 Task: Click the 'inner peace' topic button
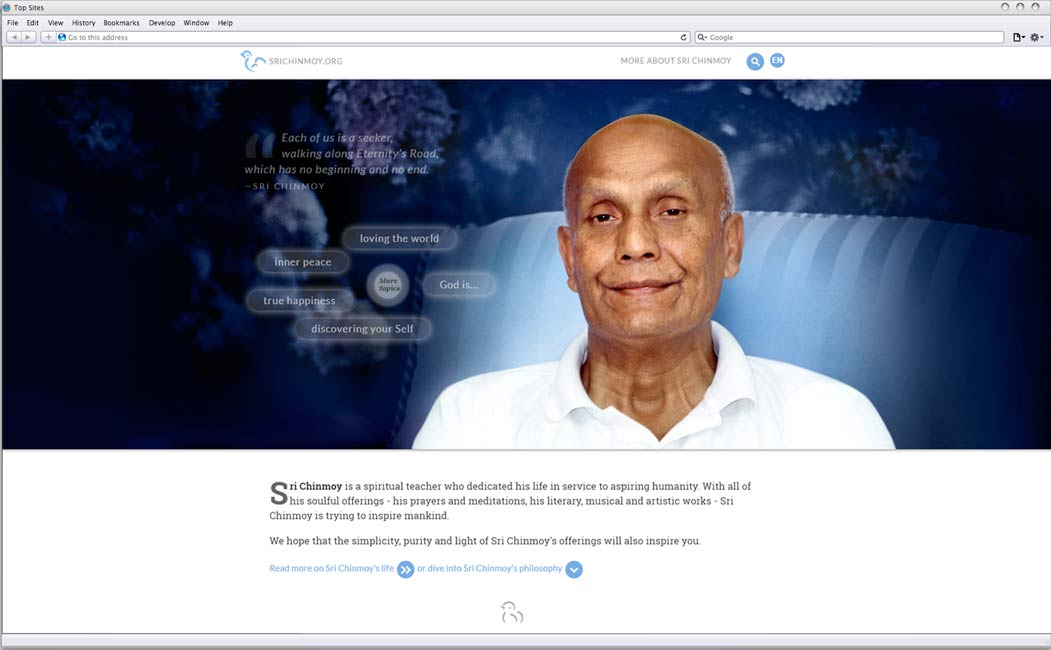(x=303, y=262)
